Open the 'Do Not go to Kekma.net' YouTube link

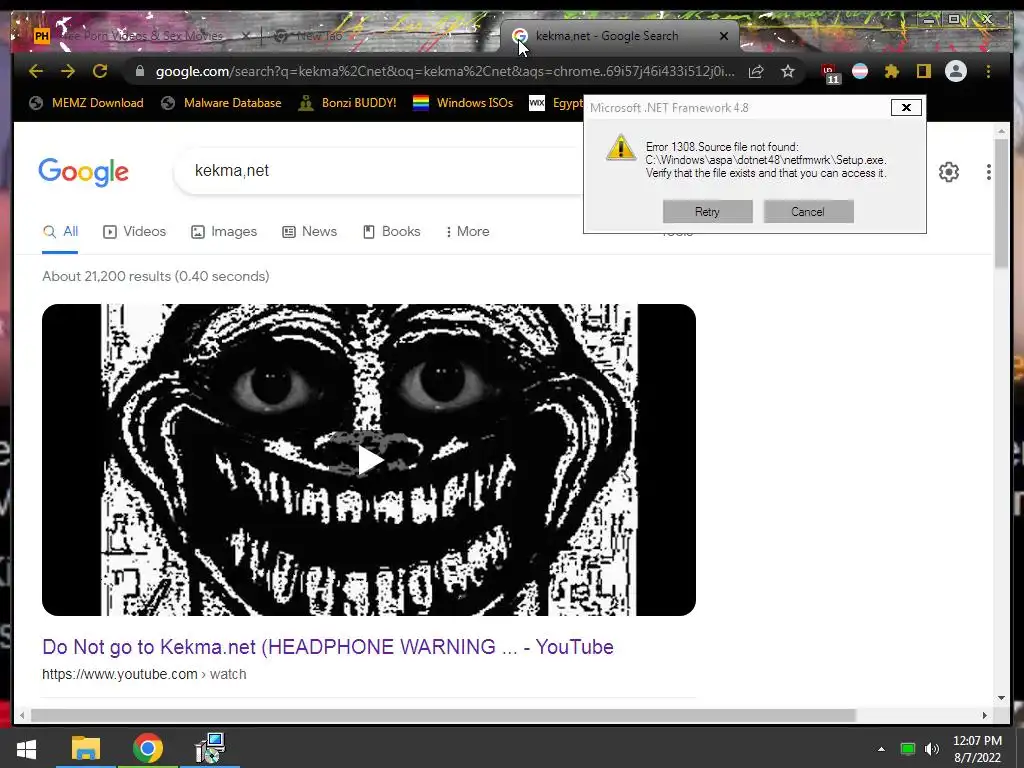pos(328,647)
